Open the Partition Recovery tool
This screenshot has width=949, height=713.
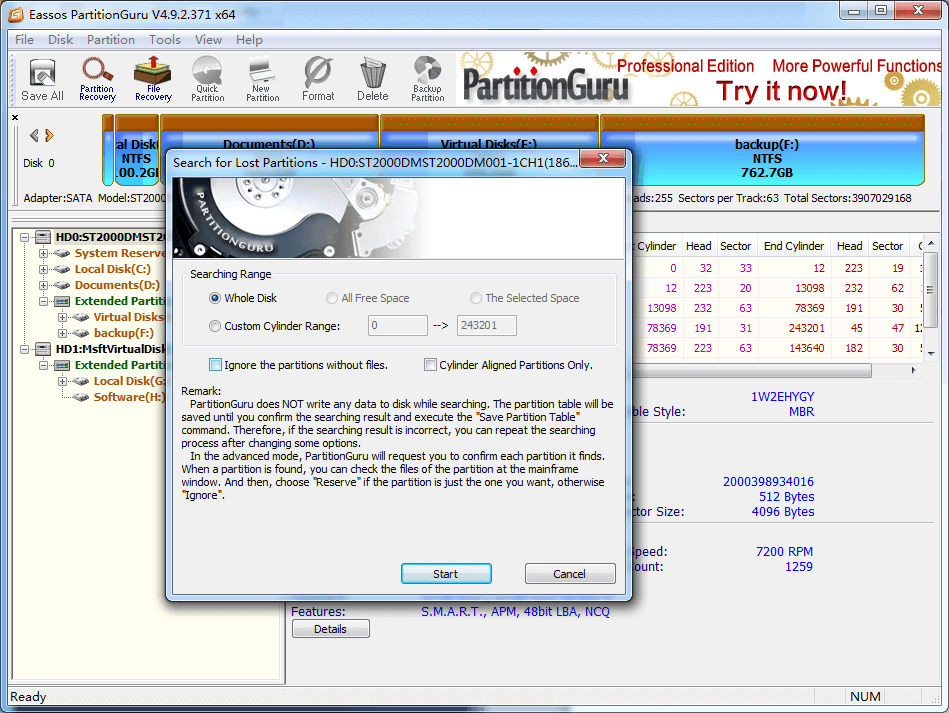tap(97, 79)
